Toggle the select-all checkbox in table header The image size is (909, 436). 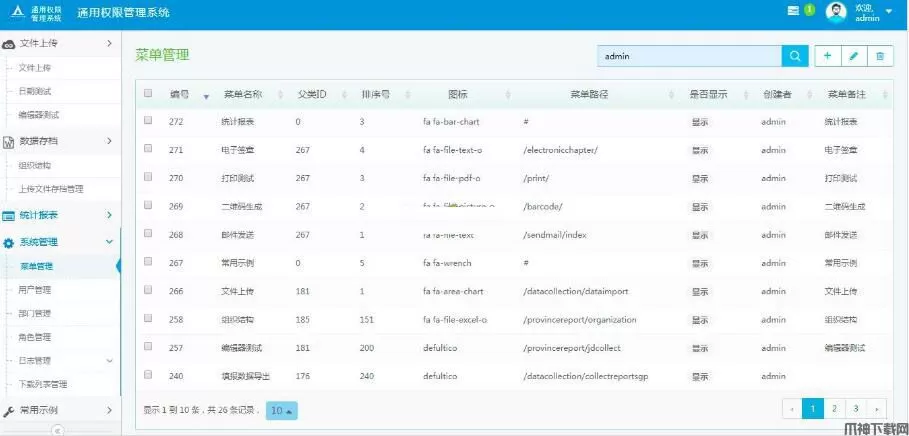coord(148,94)
